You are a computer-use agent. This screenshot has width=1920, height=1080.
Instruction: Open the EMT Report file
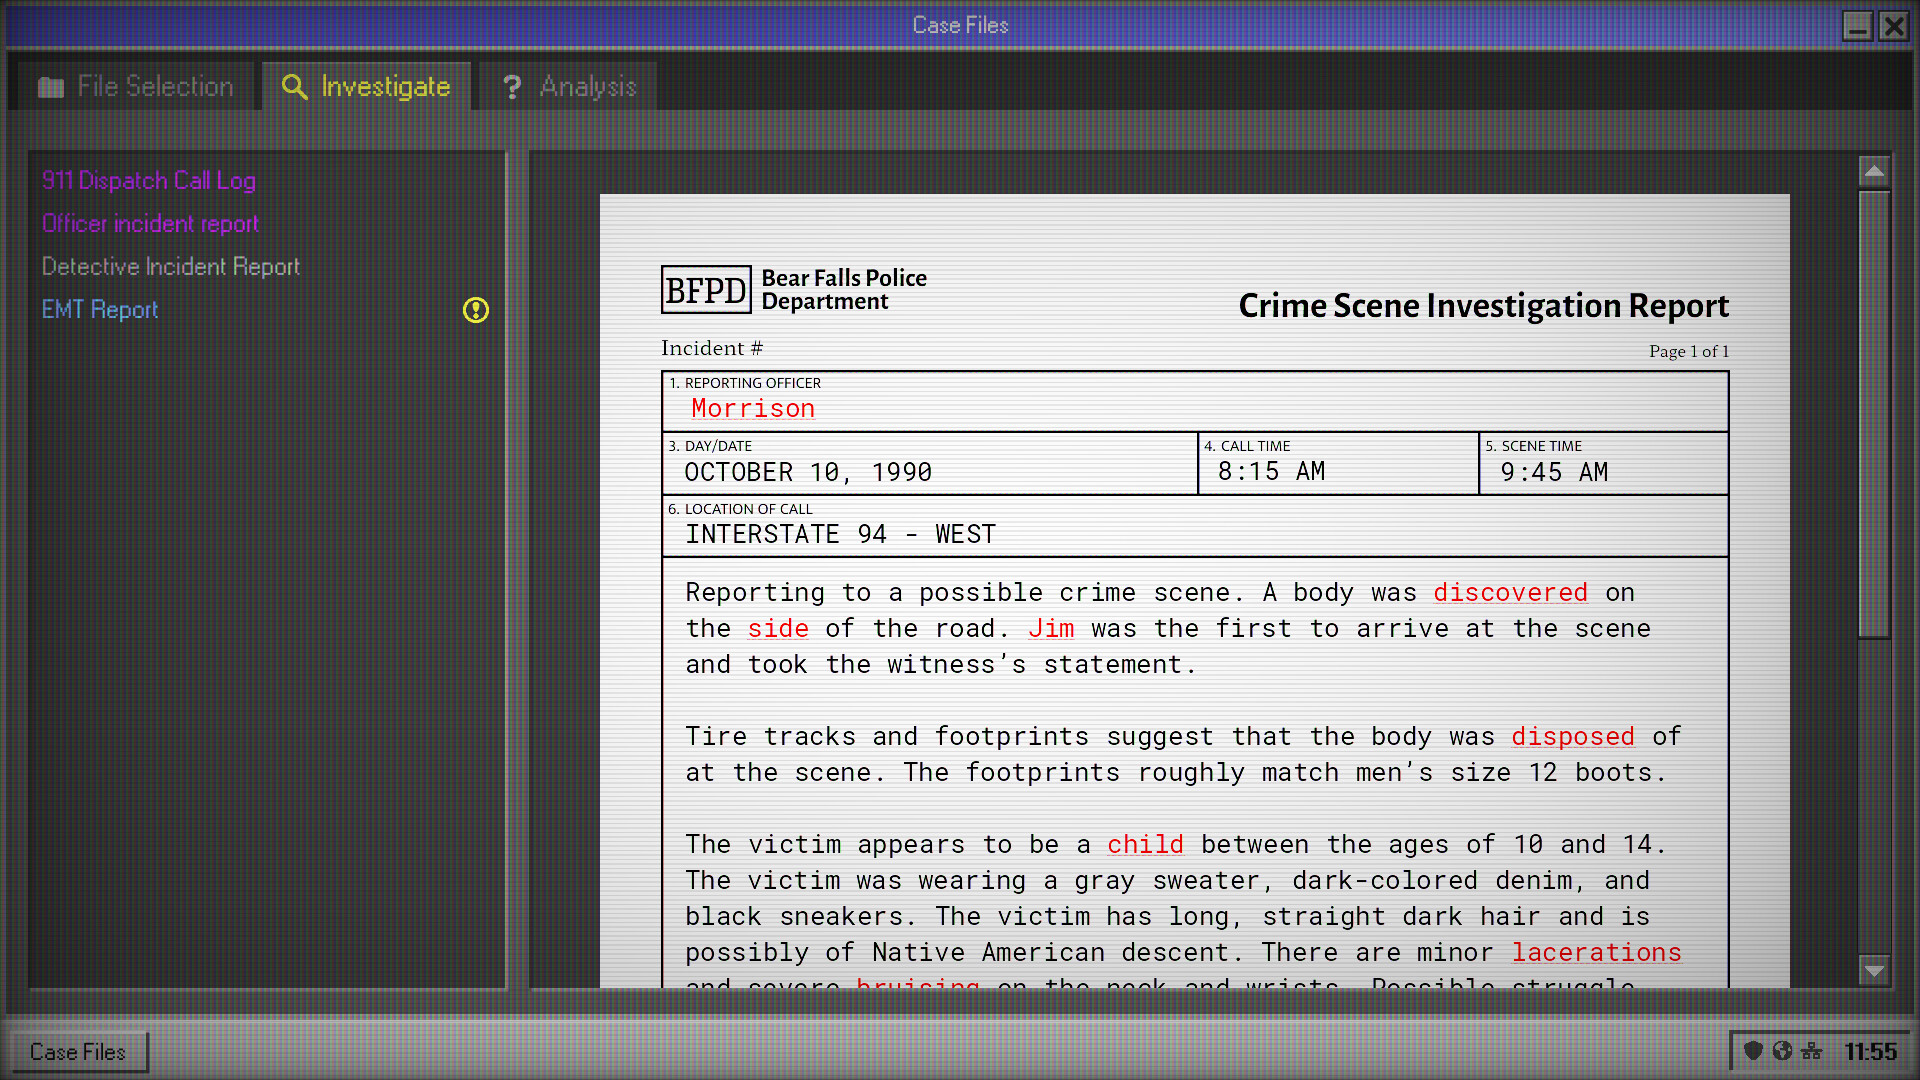pyautogui.click(x=99, y=310)
